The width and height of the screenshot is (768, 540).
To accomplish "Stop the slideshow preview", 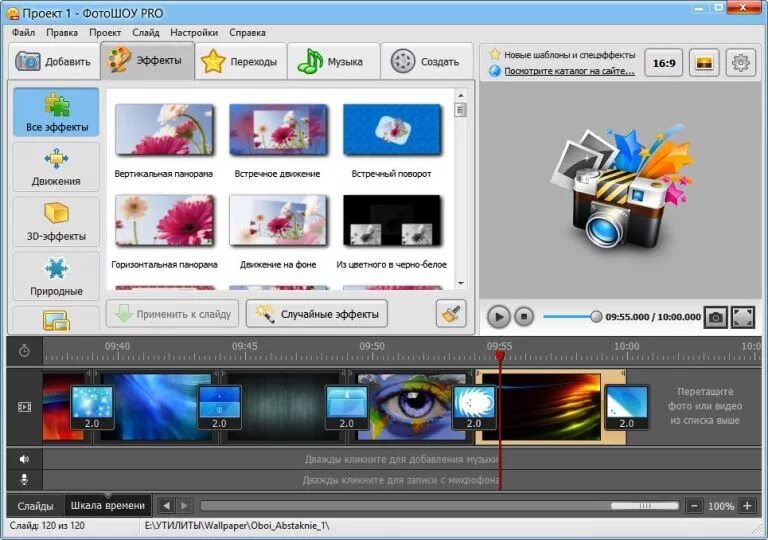I will pos(524,317).
